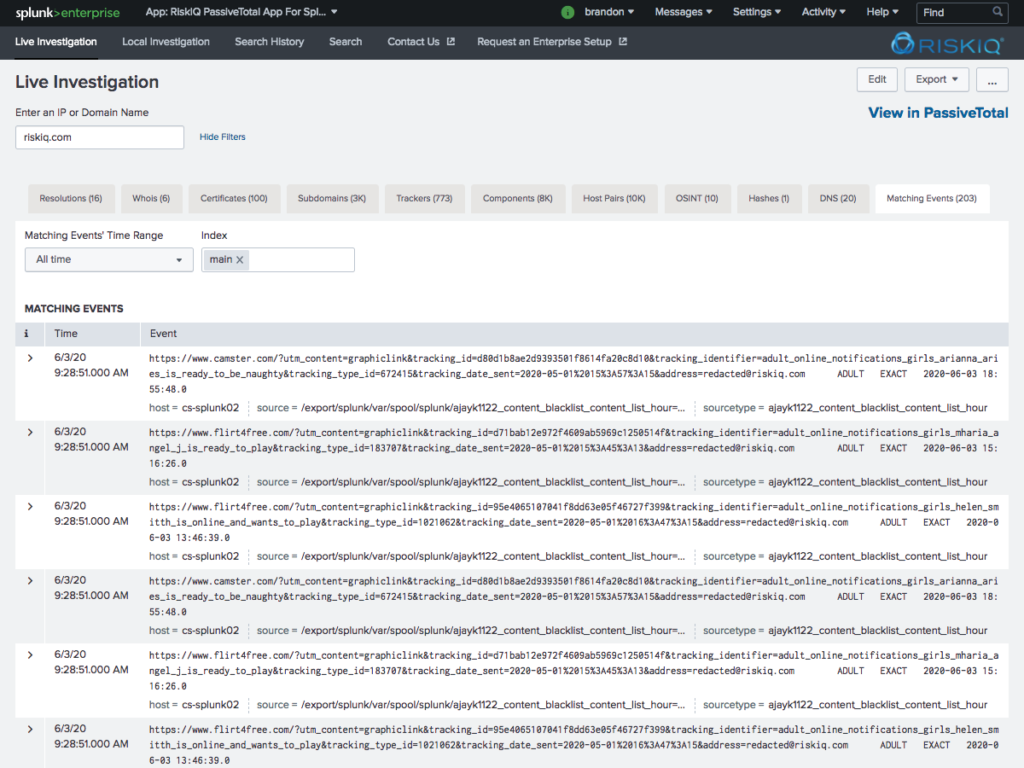The image size is (1024, 768).
Task: Open the Search nav item
Action: pos(345,42)
